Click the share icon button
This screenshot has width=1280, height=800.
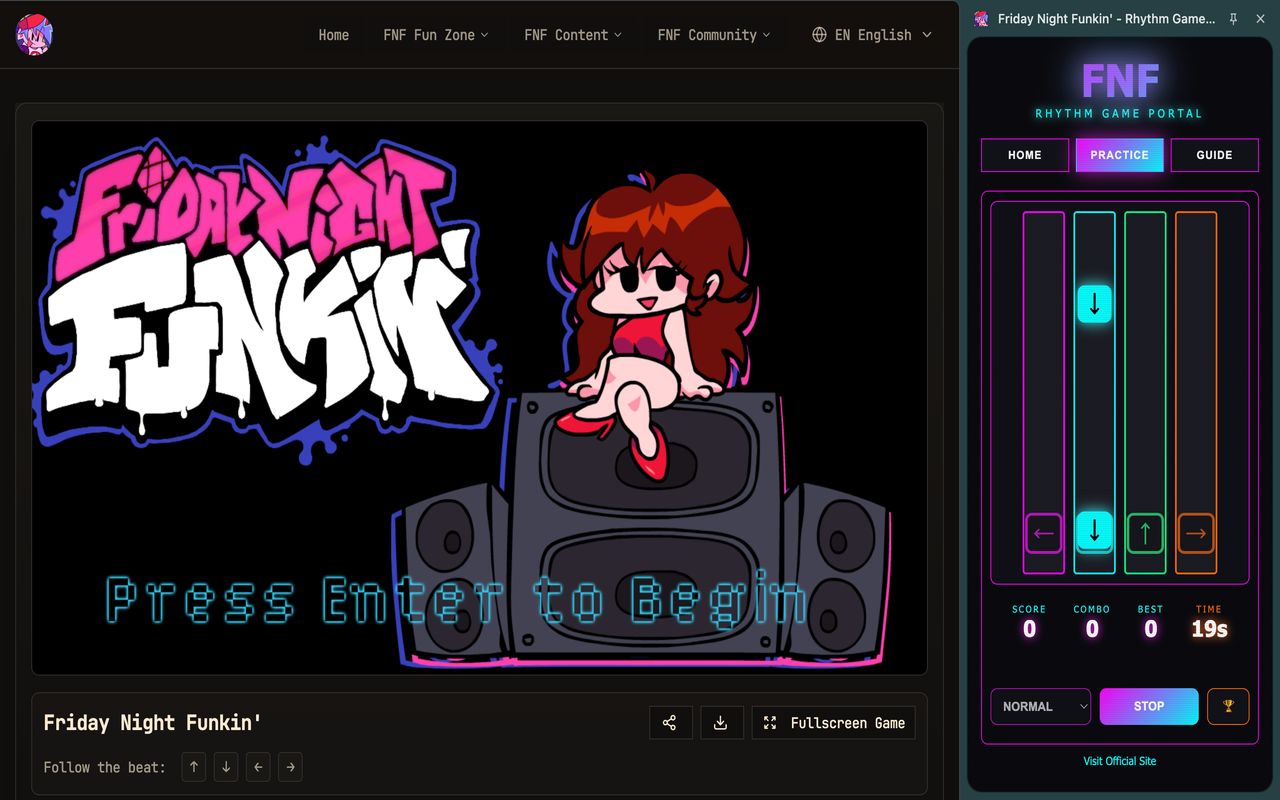click(x=670, y=723)
